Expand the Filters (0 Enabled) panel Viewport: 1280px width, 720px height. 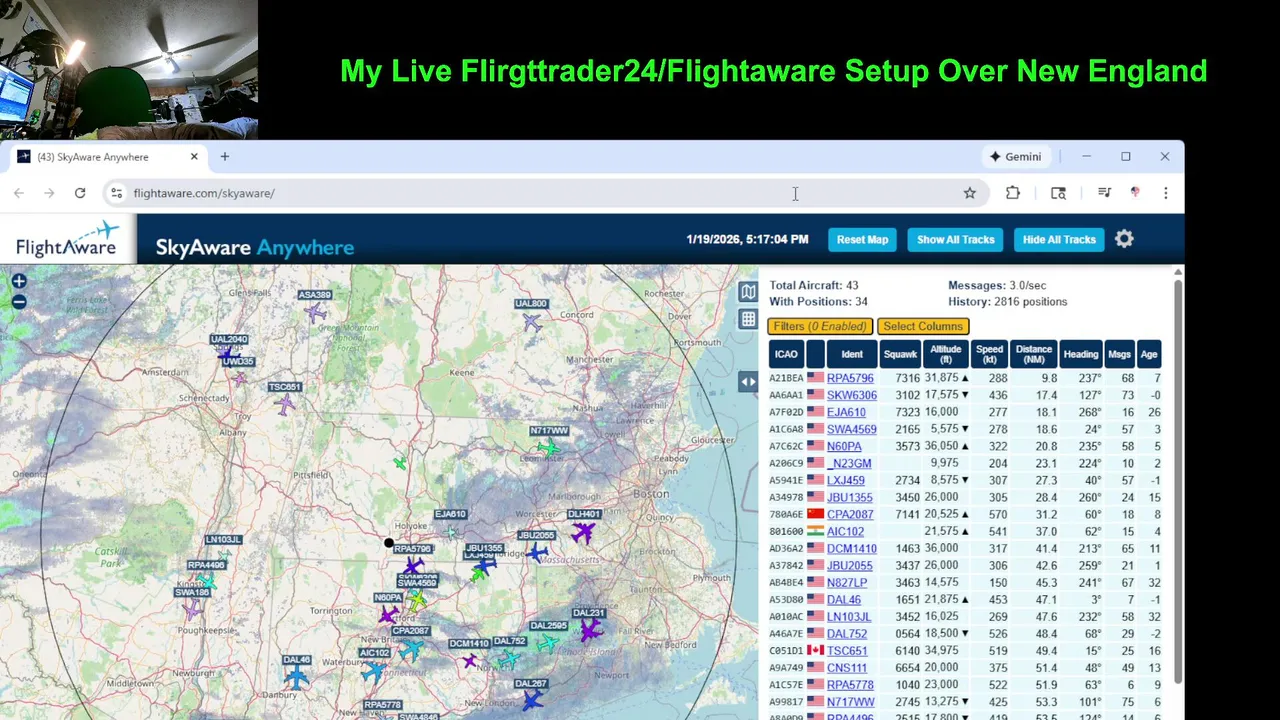tap(820, 326)
